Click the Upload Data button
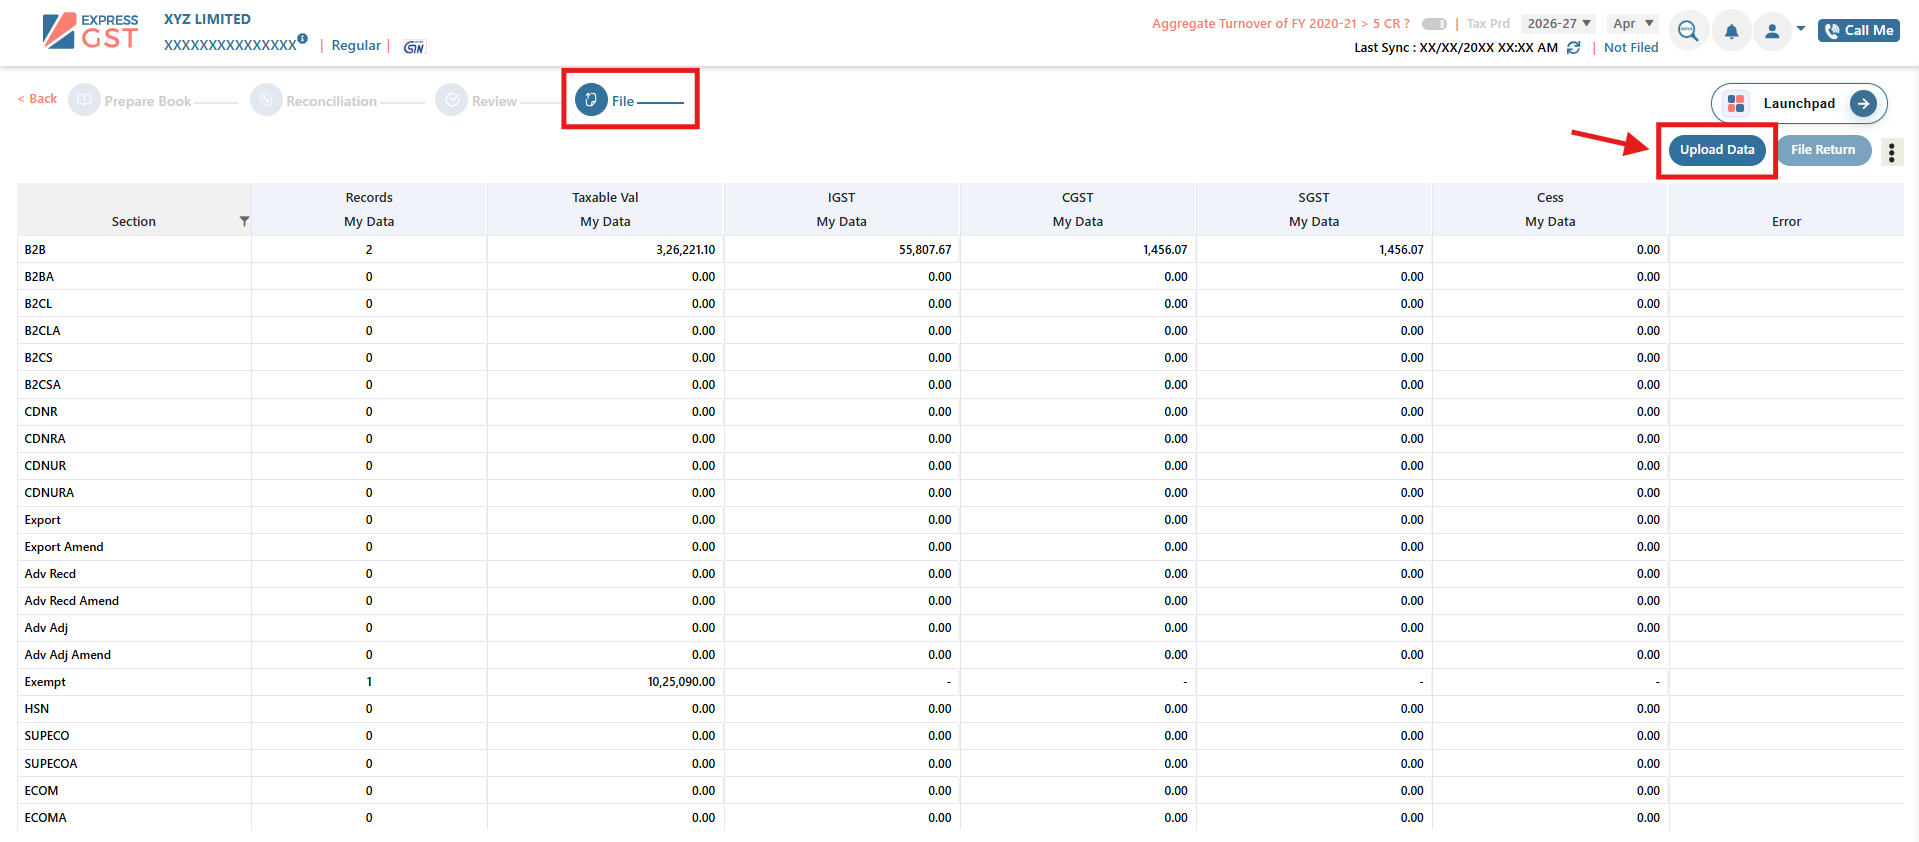Viewport: 1919px width, 842px height. 1716,150
